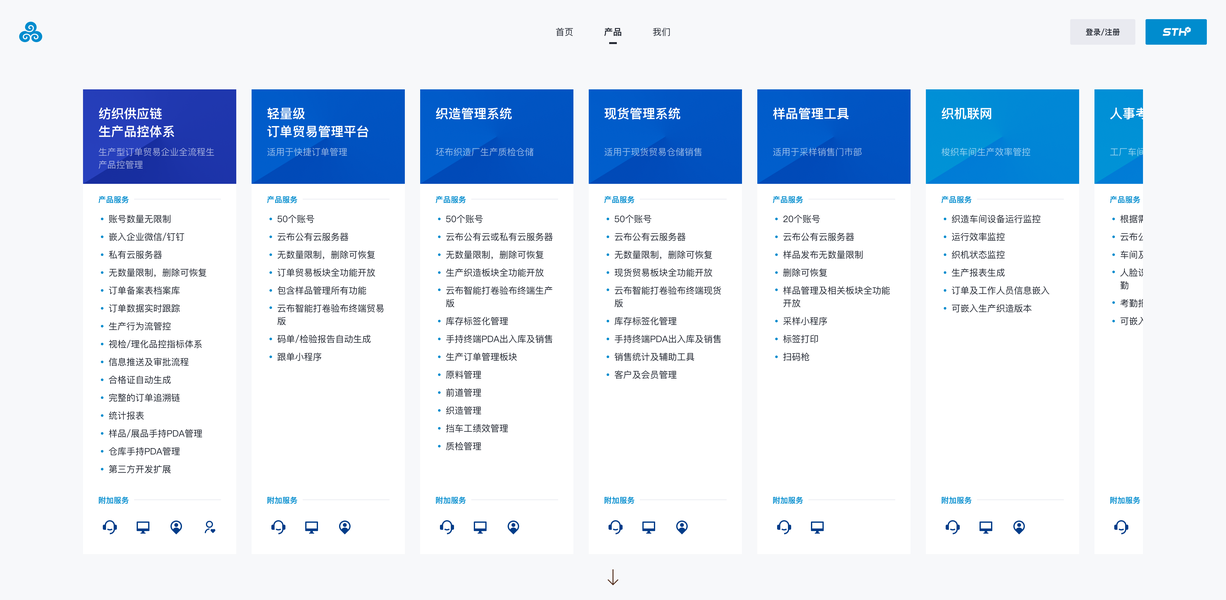Click the 质检管理 list item
Viewport: 1226px width, 600px height.
[x=463, y=447]
